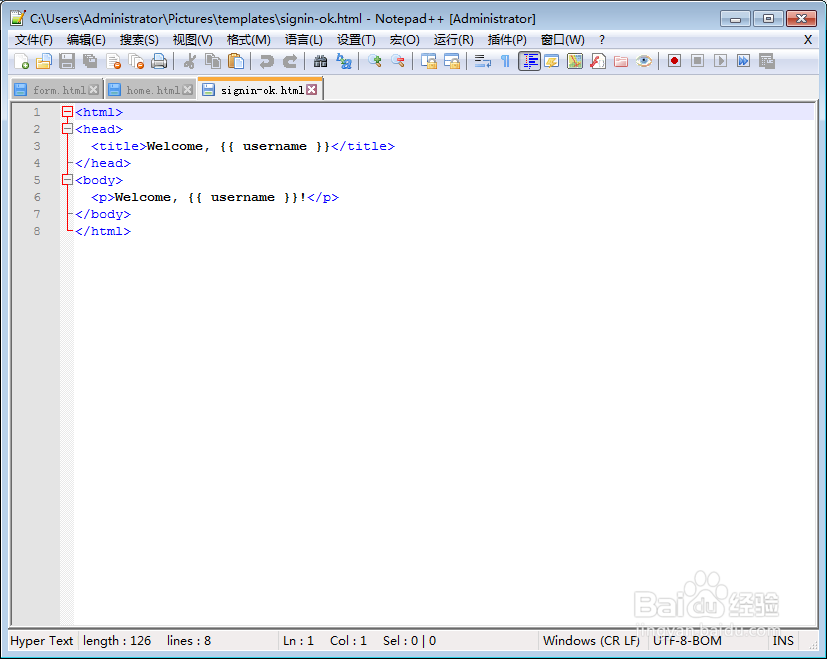Click the X close-document button in menu bar
This screenshot has width=827, height=659.
(x=807, y=40)
